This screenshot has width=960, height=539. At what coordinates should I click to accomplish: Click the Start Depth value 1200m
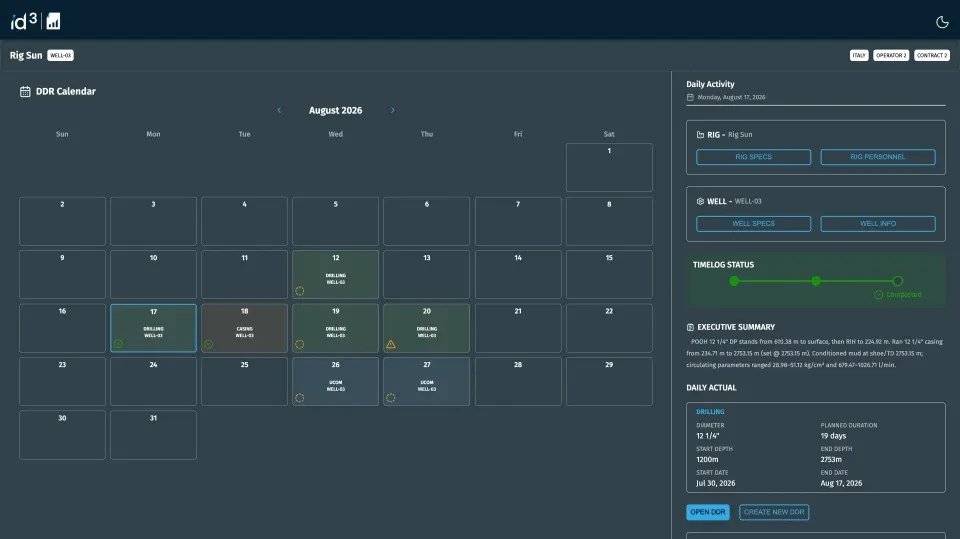pyautogui.click(x=707, y=459)
